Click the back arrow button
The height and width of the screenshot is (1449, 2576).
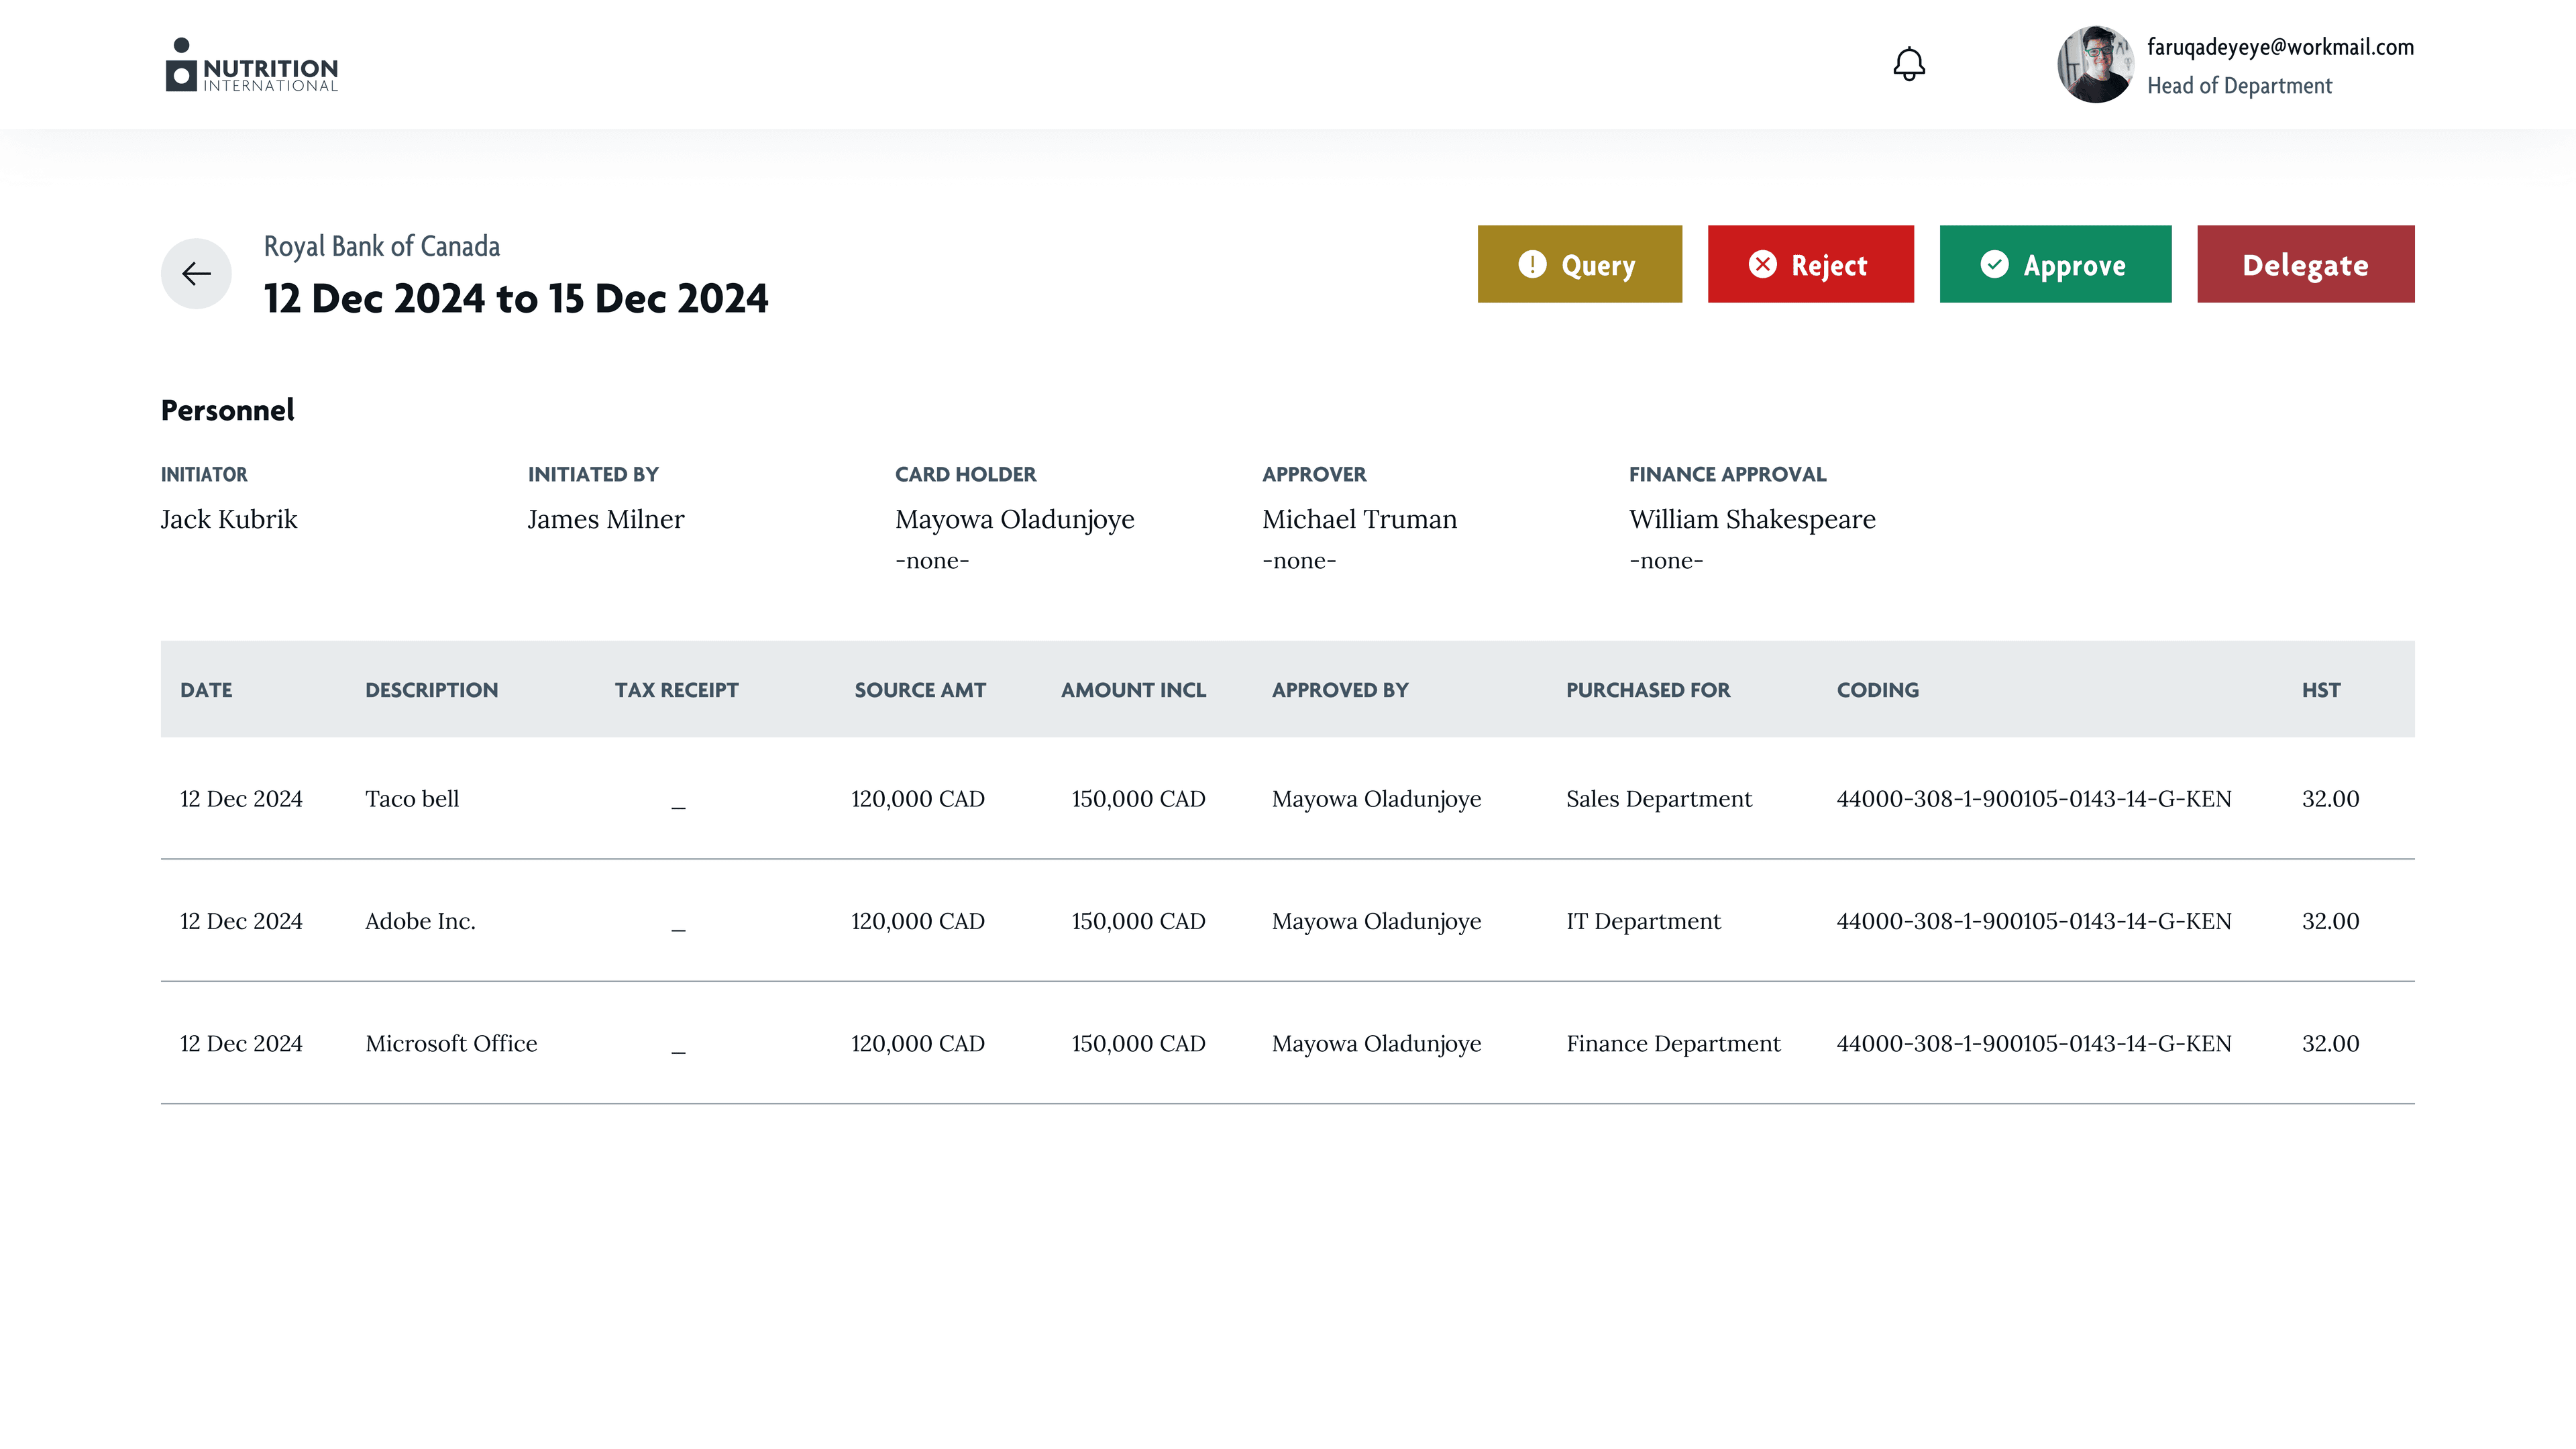196,273
